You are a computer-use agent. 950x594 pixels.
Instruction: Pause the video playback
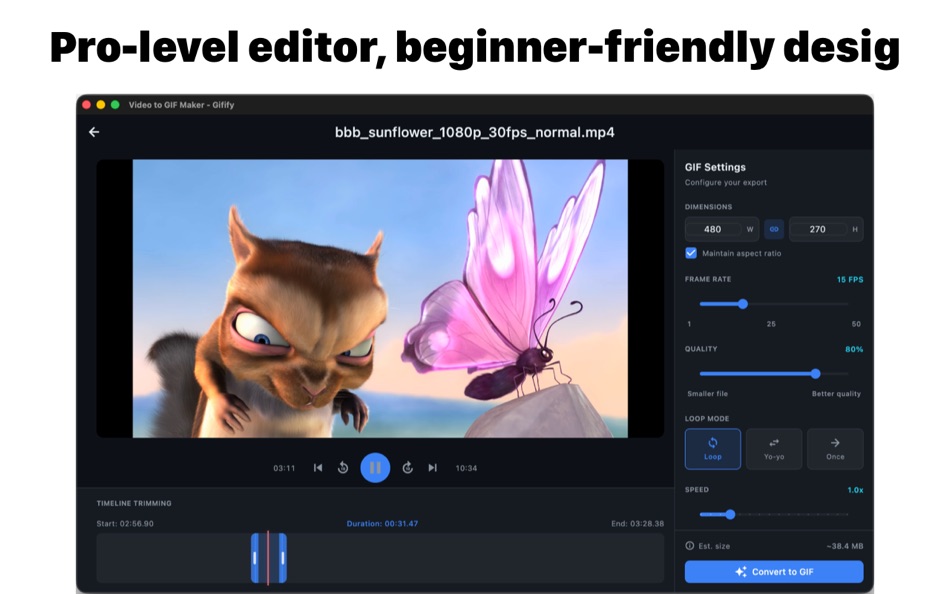(375, 467)
